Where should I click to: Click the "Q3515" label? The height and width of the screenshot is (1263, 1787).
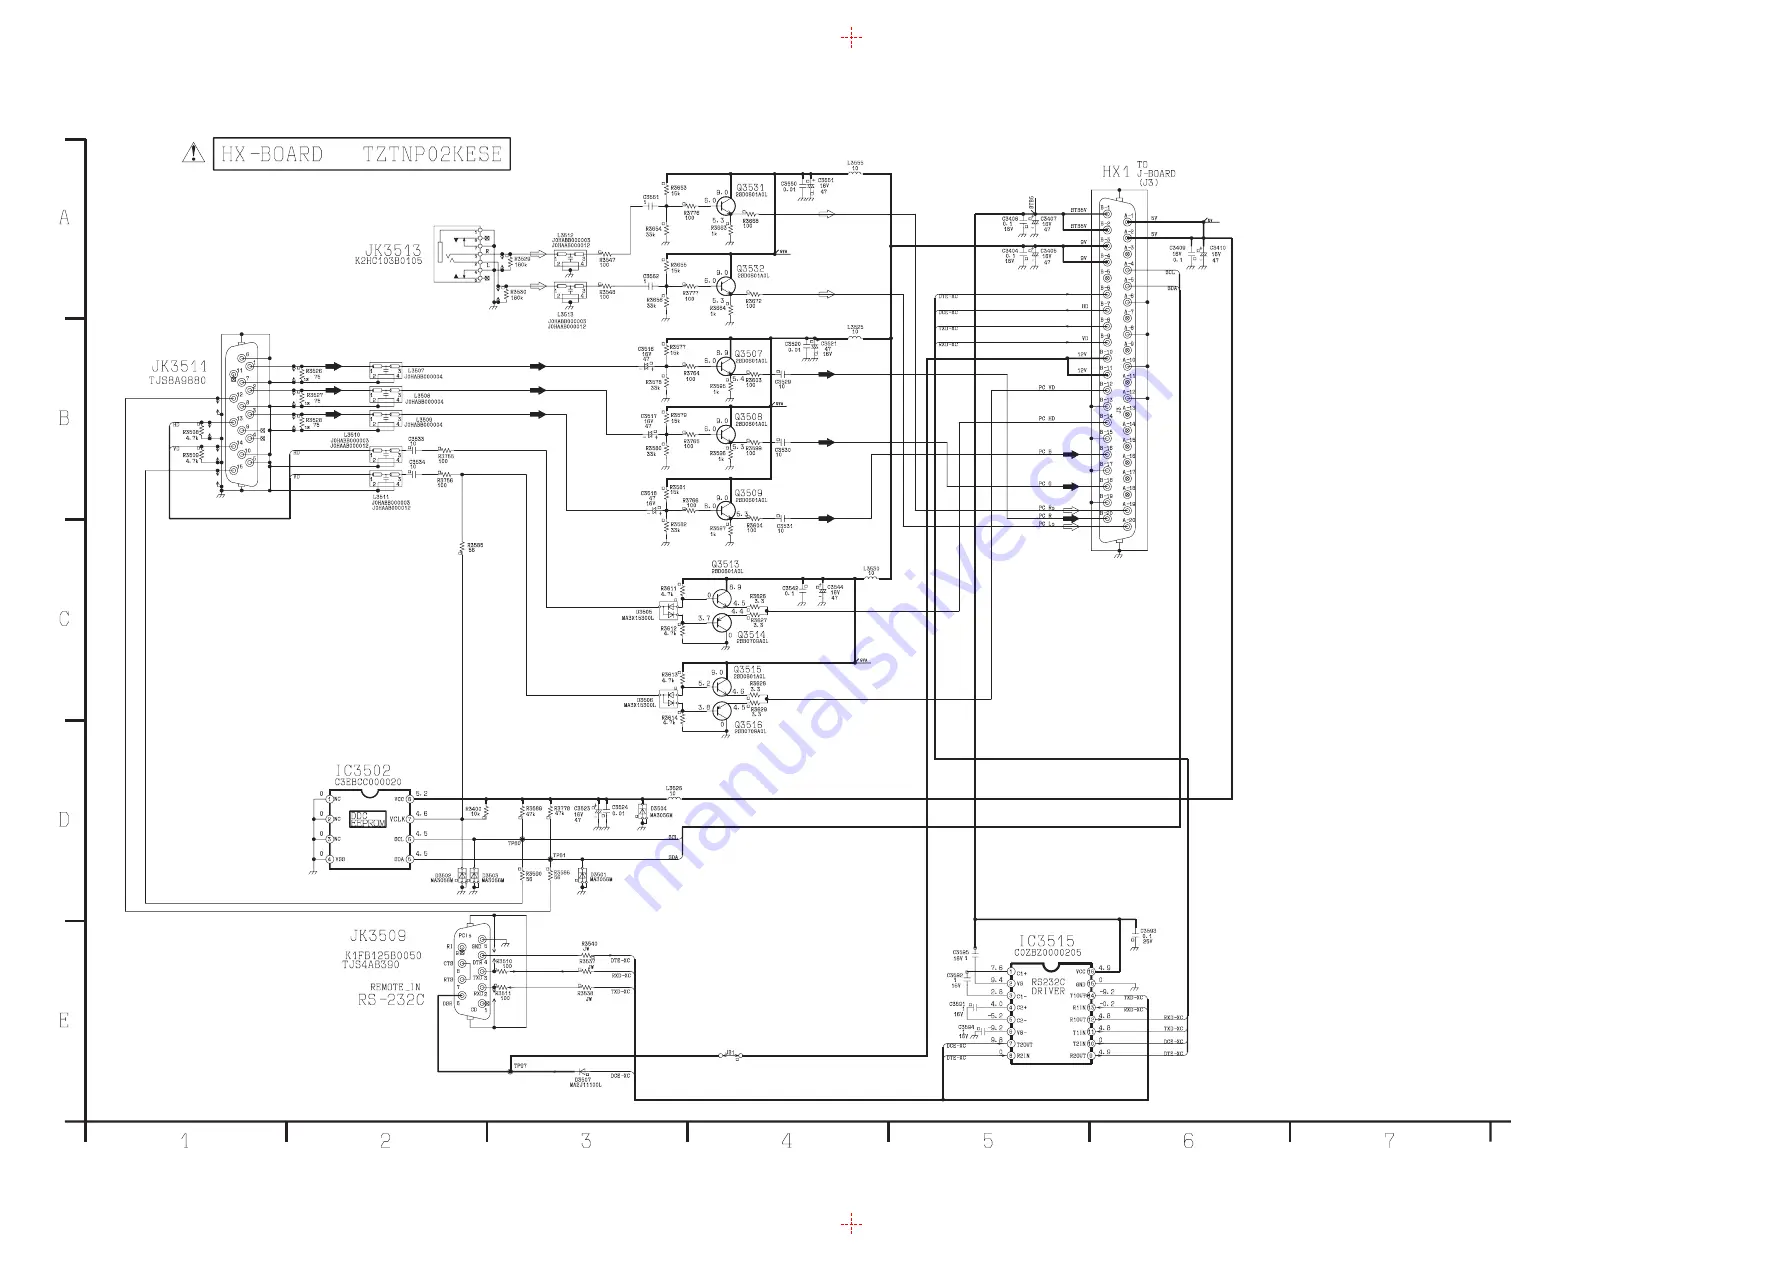pos(748,670)
